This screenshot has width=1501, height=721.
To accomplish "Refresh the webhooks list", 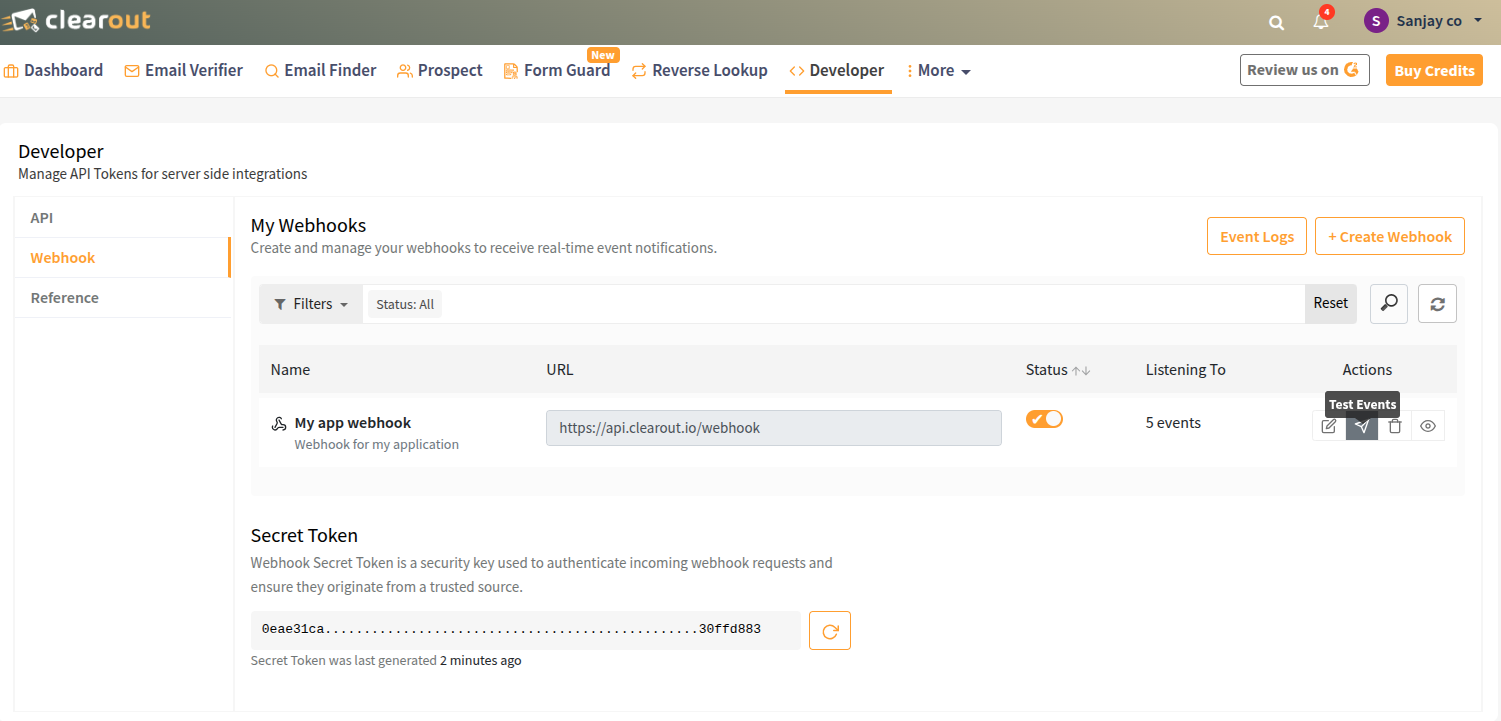I will pos(1437,303).
